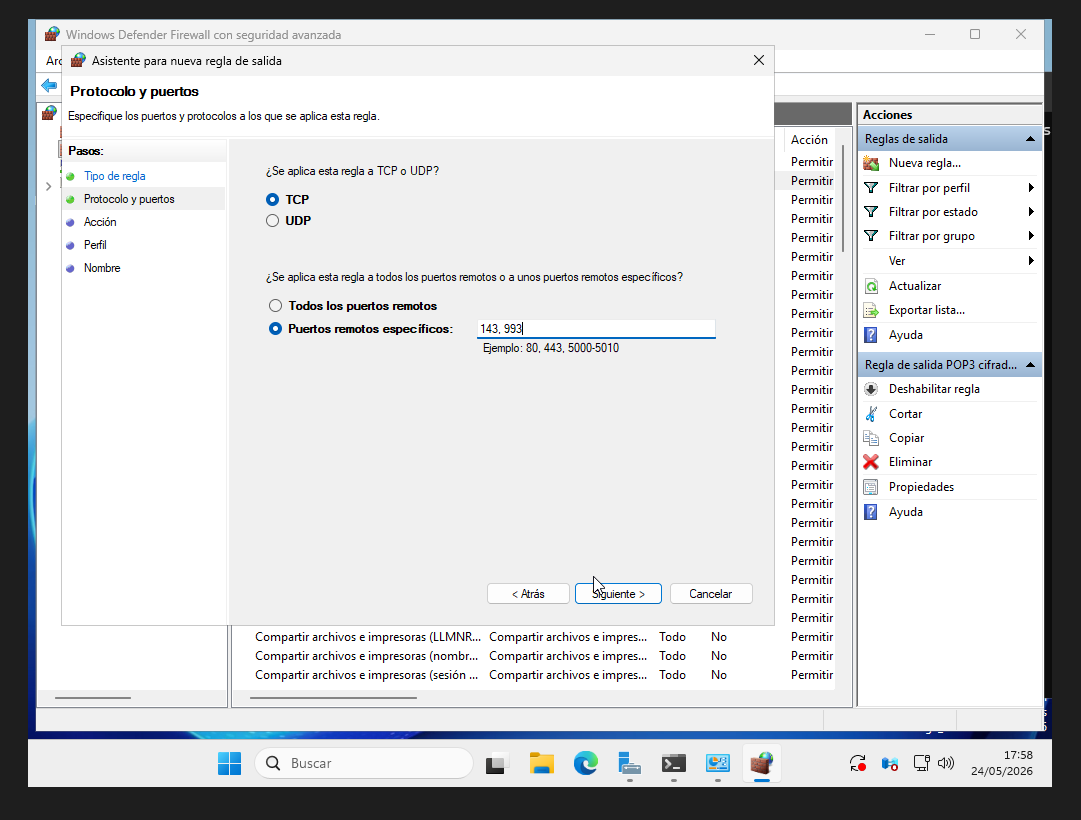Click the Propiedades action label
Viewport: 1081px width, 820px height.
pos(921,487)
